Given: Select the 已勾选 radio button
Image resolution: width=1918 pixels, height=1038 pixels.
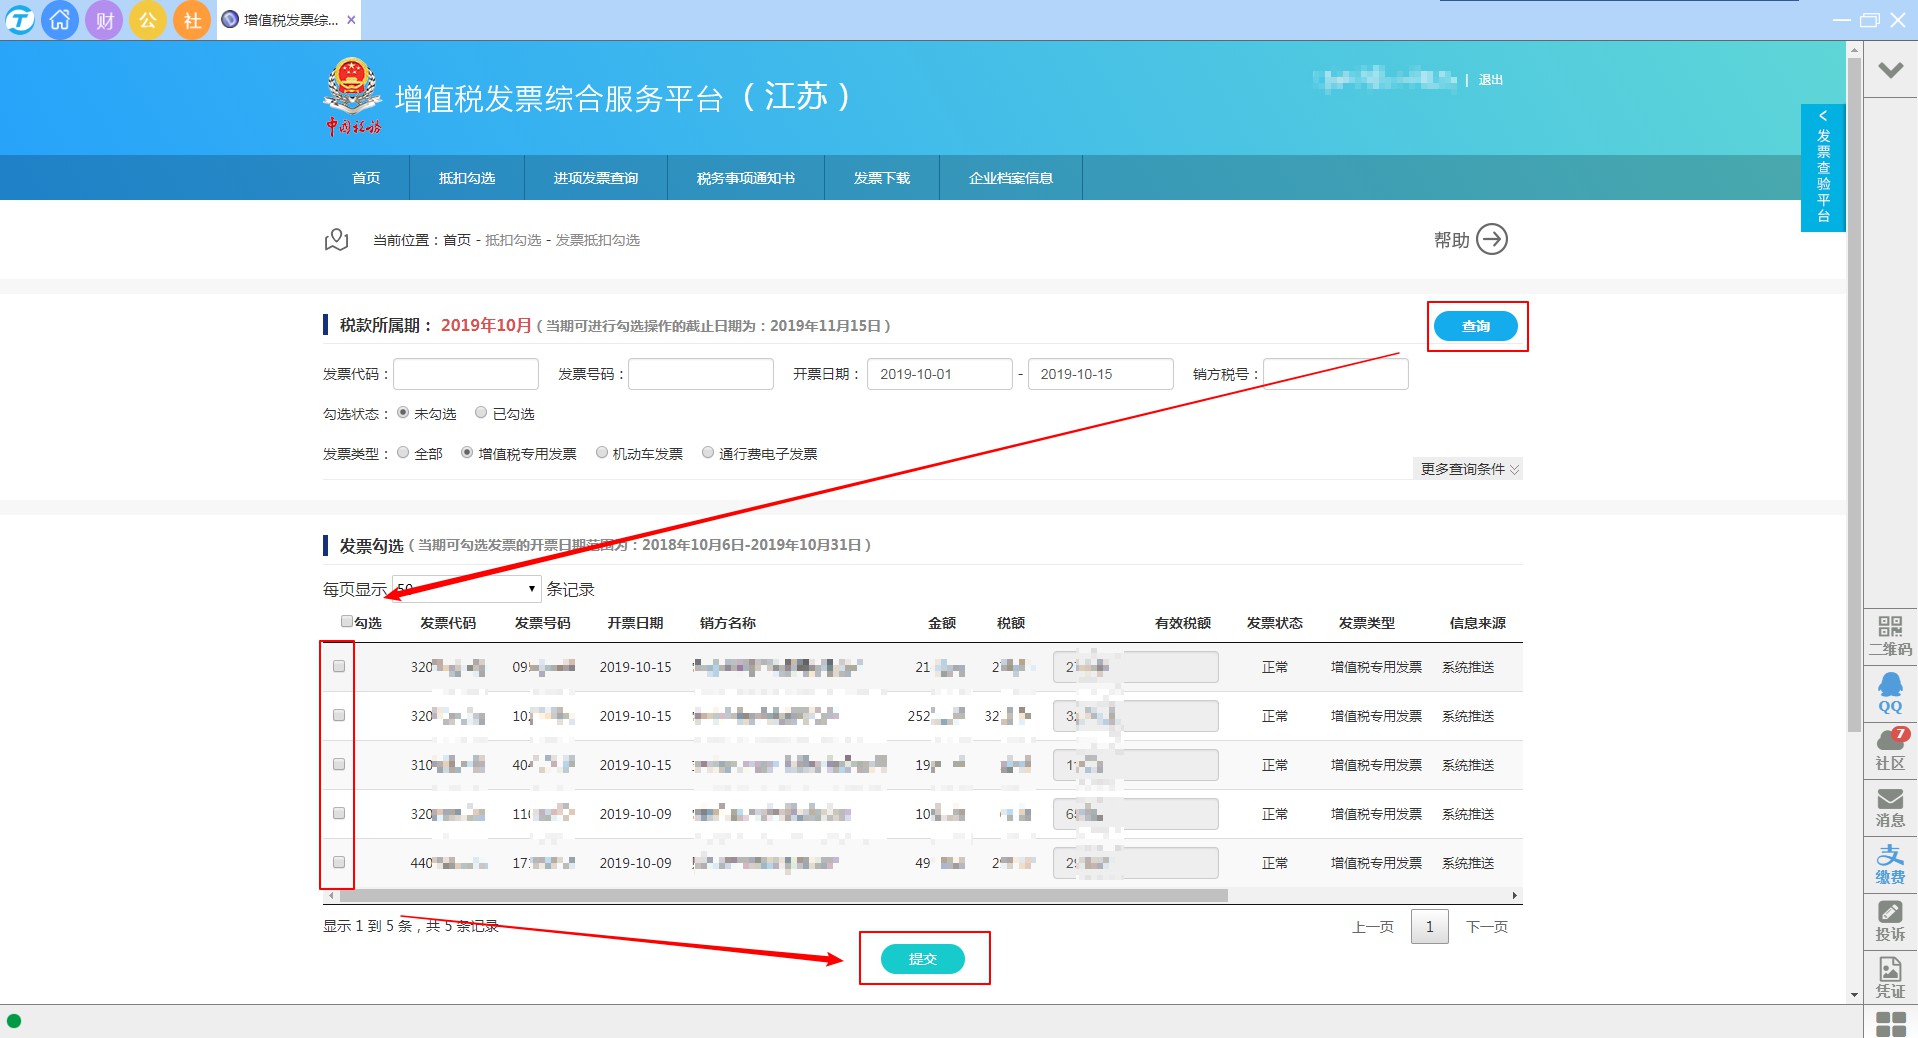Looking at the screenshot, I should click(x=481, y=413).
